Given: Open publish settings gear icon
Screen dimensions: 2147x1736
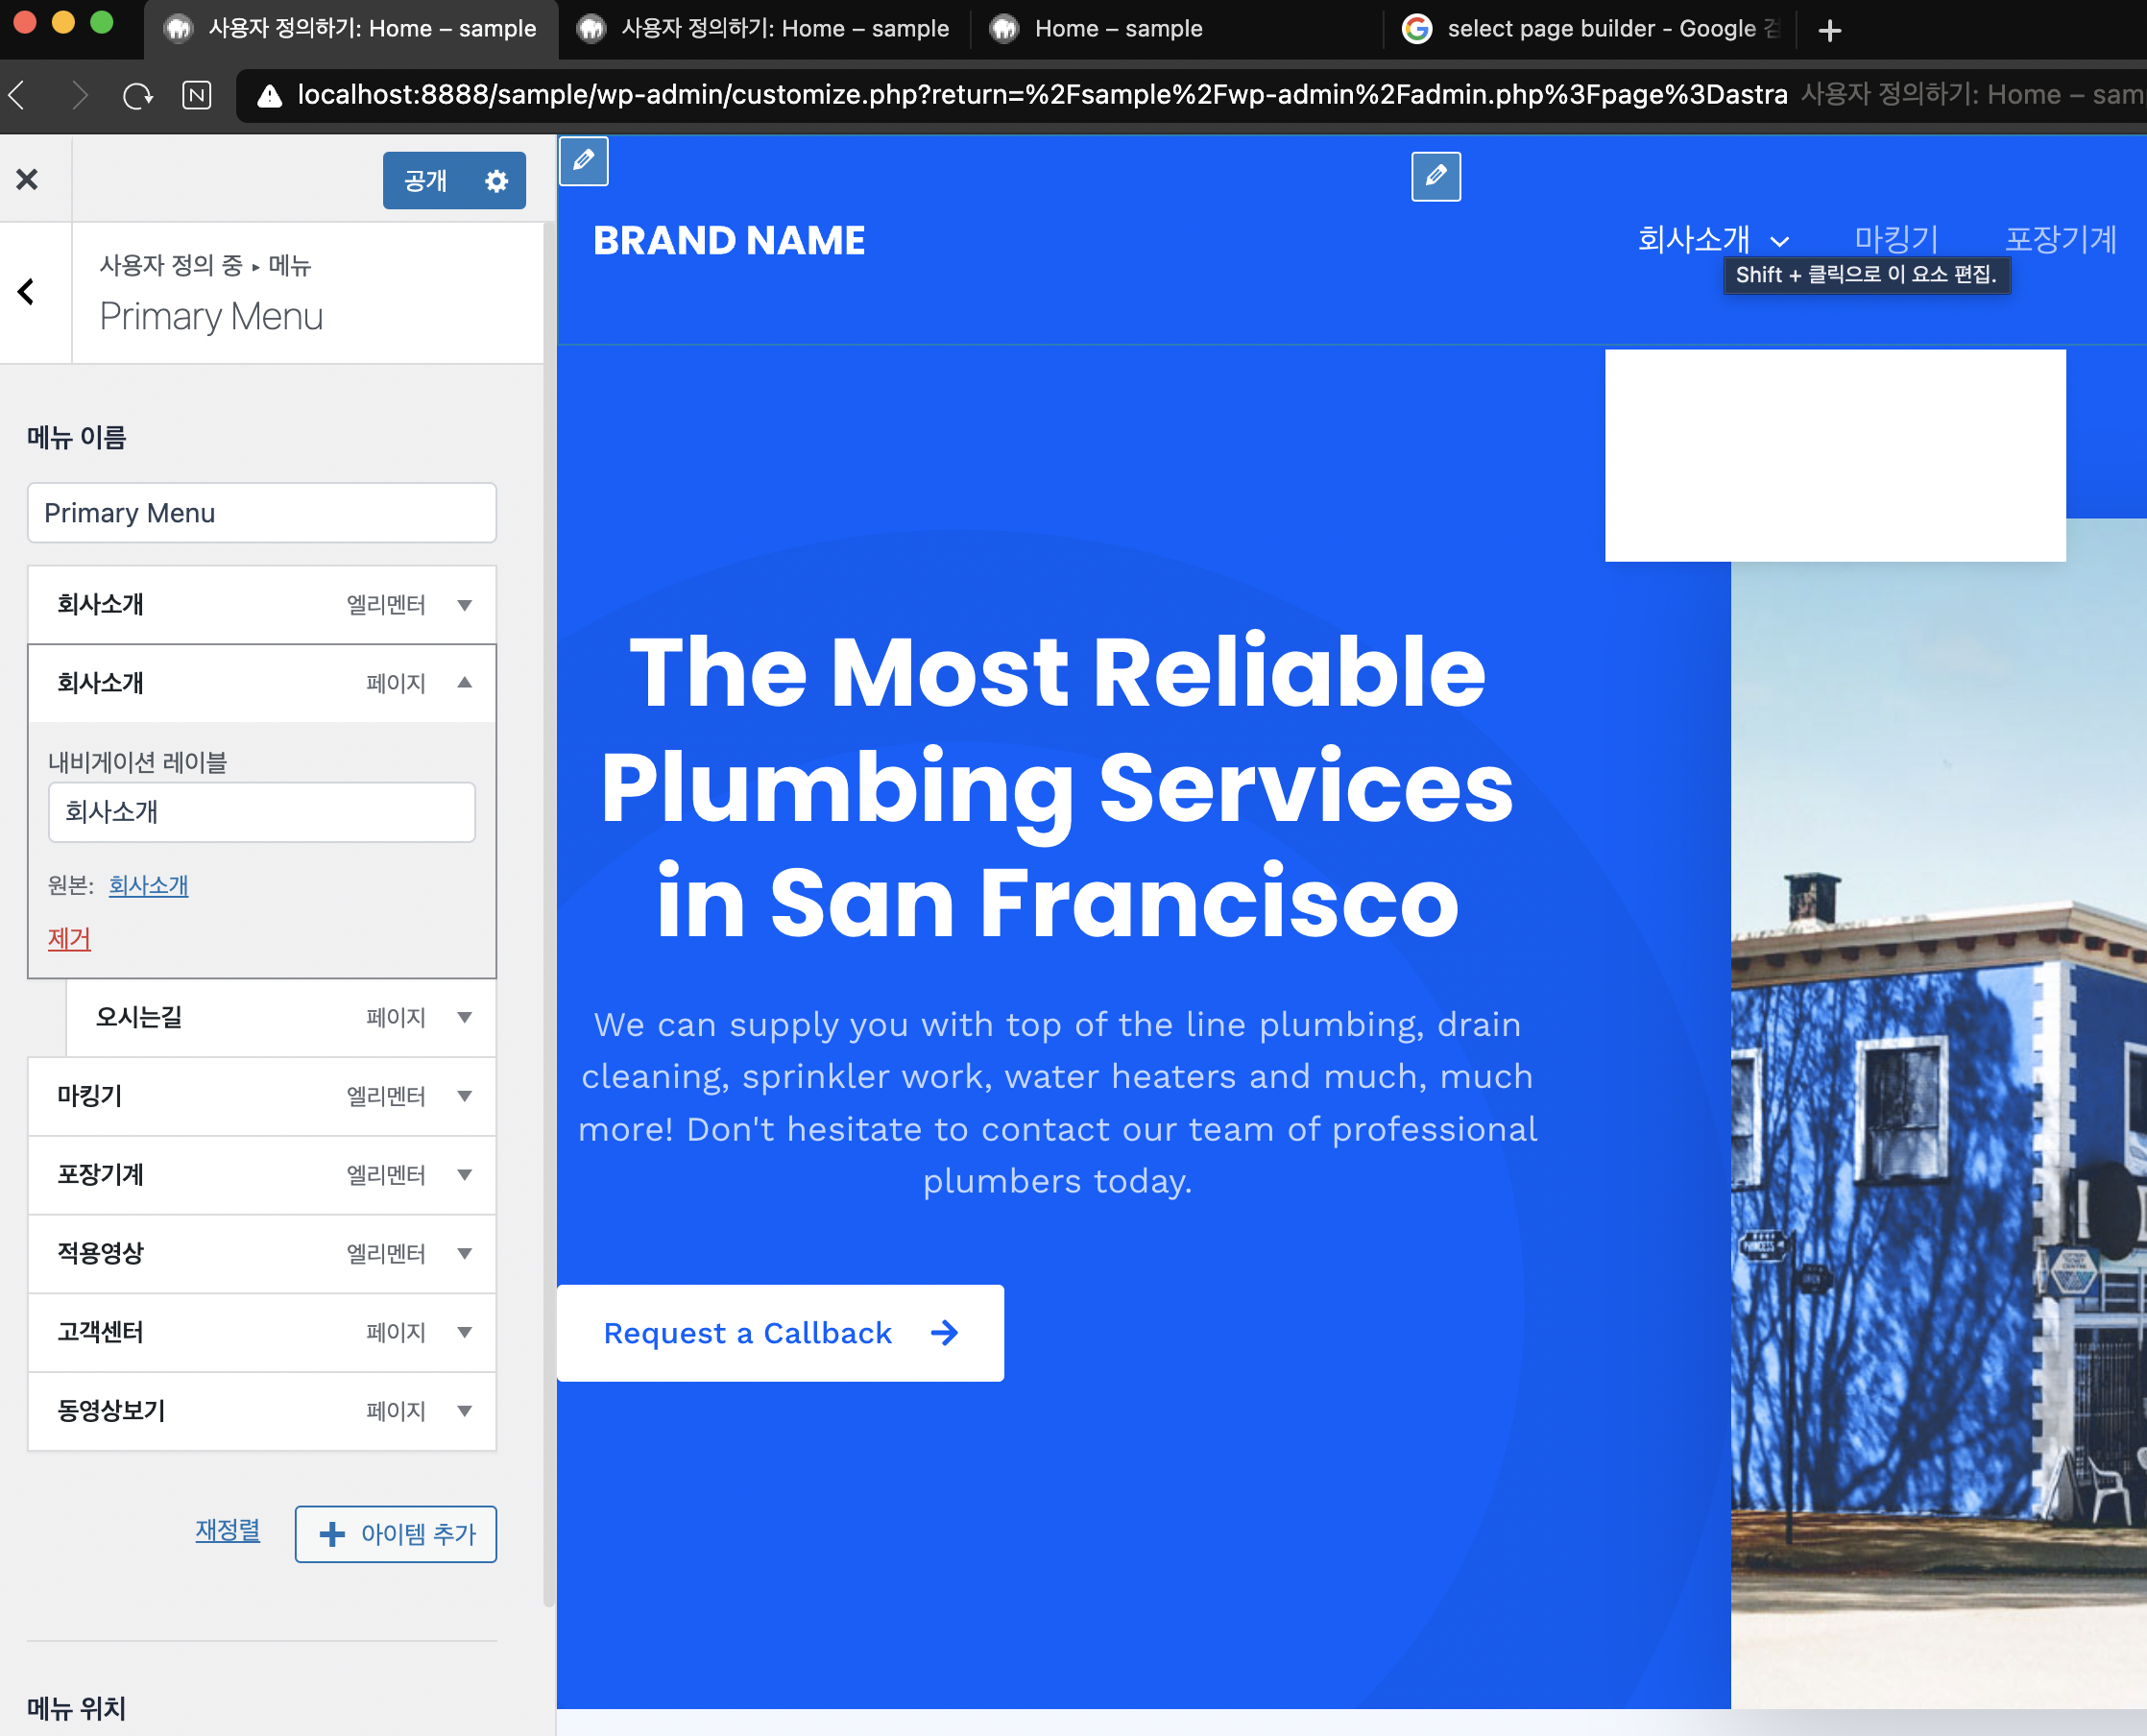Looking at the screenshot, I should (496, 181).
